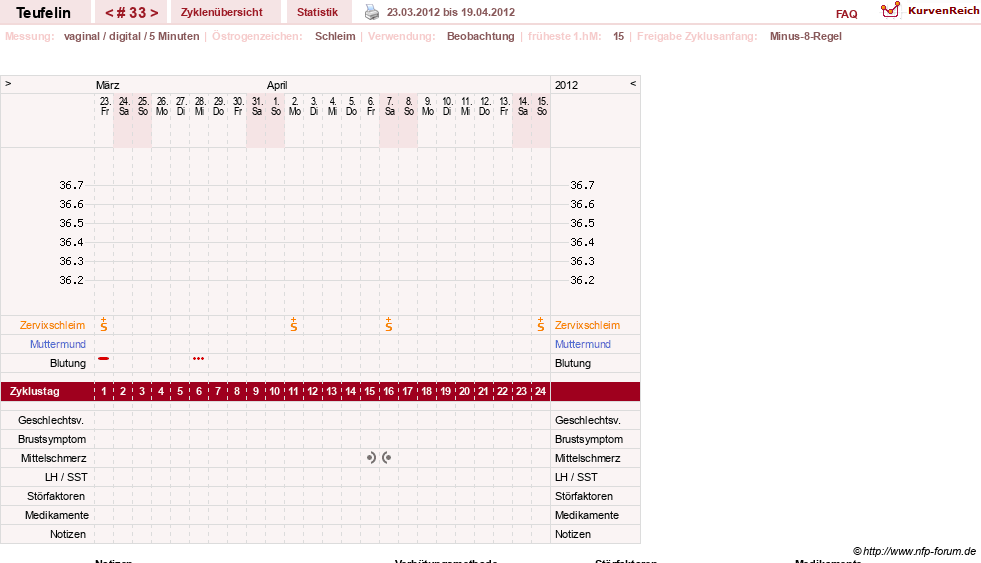Click the printer icon beside the date range
This screenshot has height=563, width=981.
coord(372,12)
